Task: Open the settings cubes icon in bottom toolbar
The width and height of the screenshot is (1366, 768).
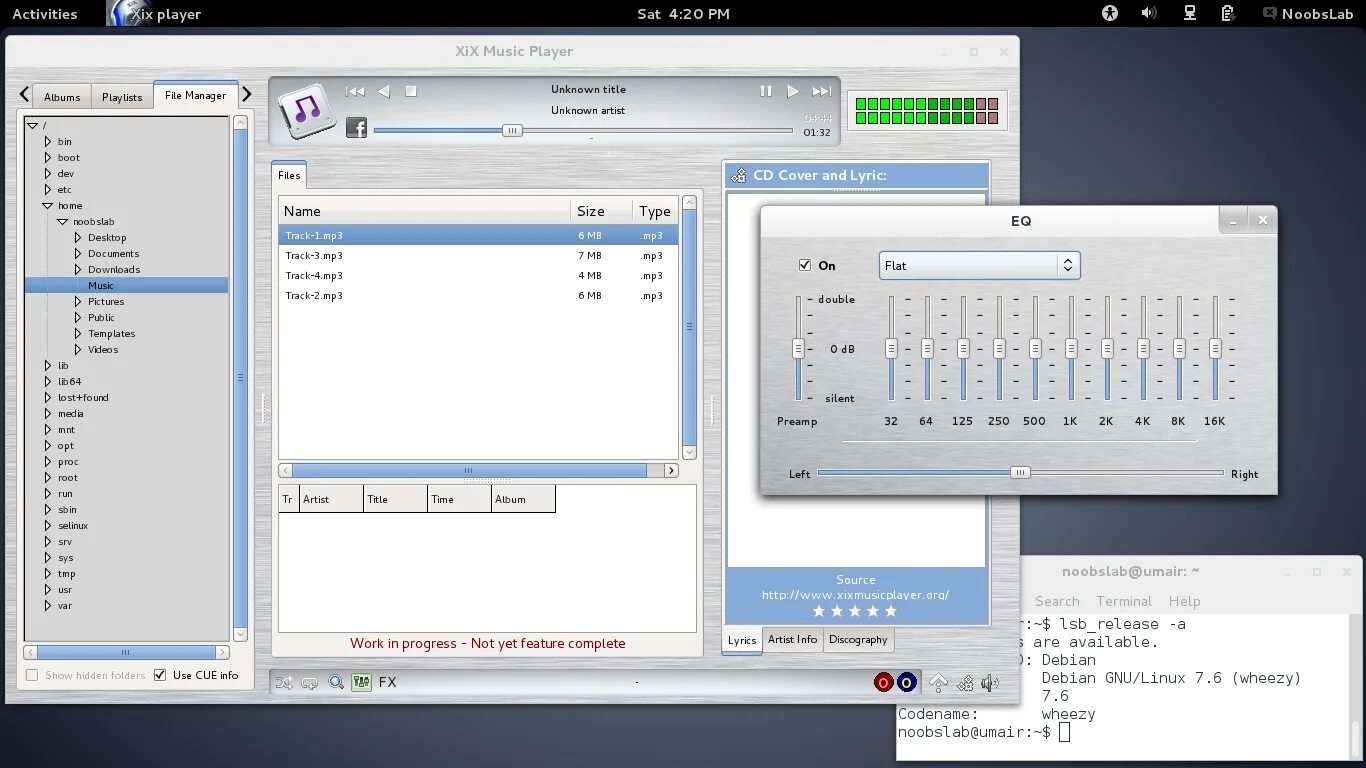Action: click(965, 683)
